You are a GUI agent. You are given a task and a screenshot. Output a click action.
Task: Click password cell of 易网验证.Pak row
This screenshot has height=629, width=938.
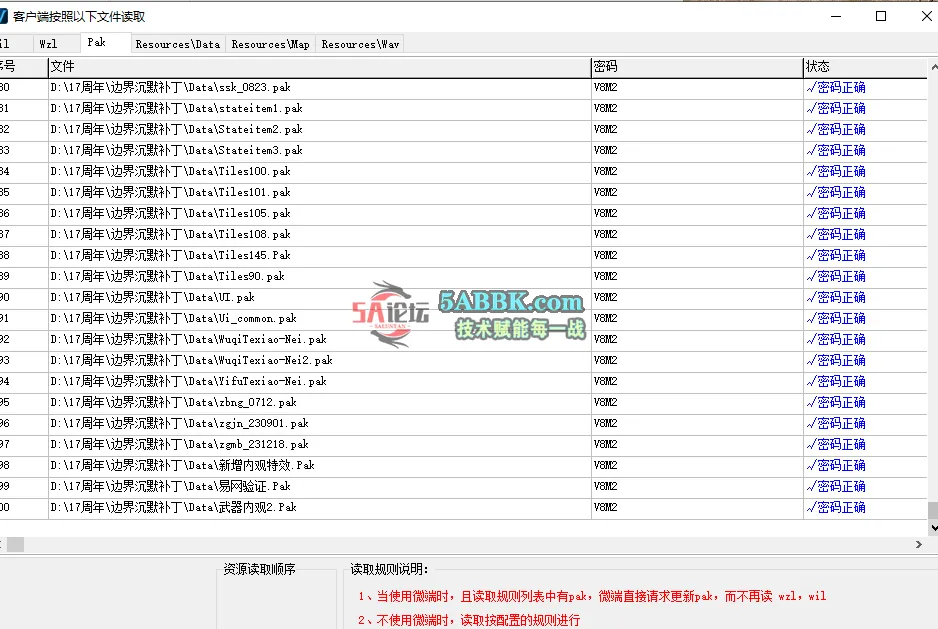[697, 486]
